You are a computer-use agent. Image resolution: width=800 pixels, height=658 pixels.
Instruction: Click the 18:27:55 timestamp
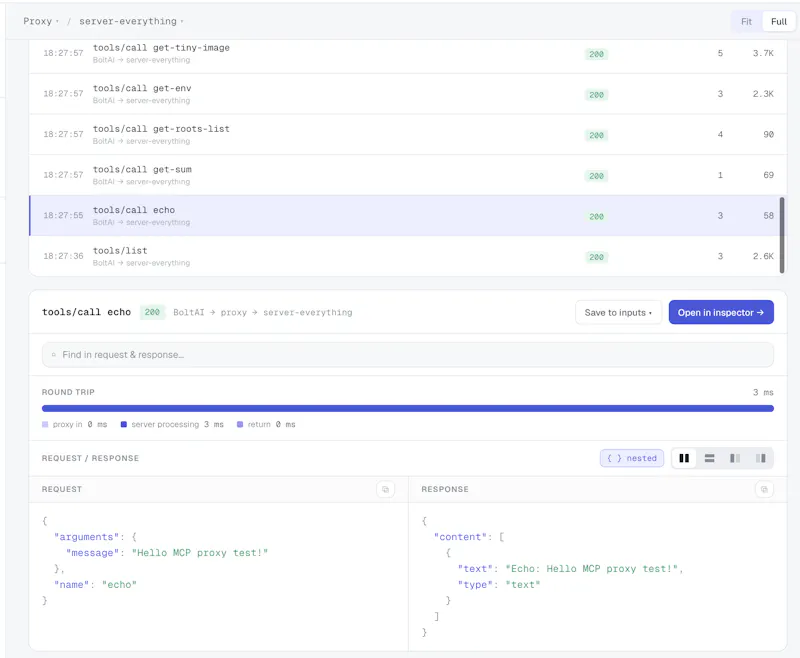pos(63,216)
